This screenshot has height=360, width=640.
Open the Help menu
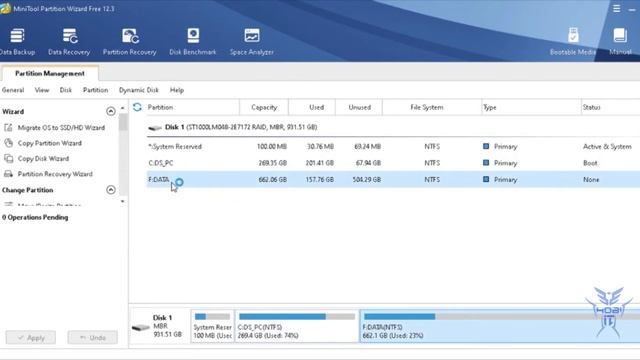(177, 90)
